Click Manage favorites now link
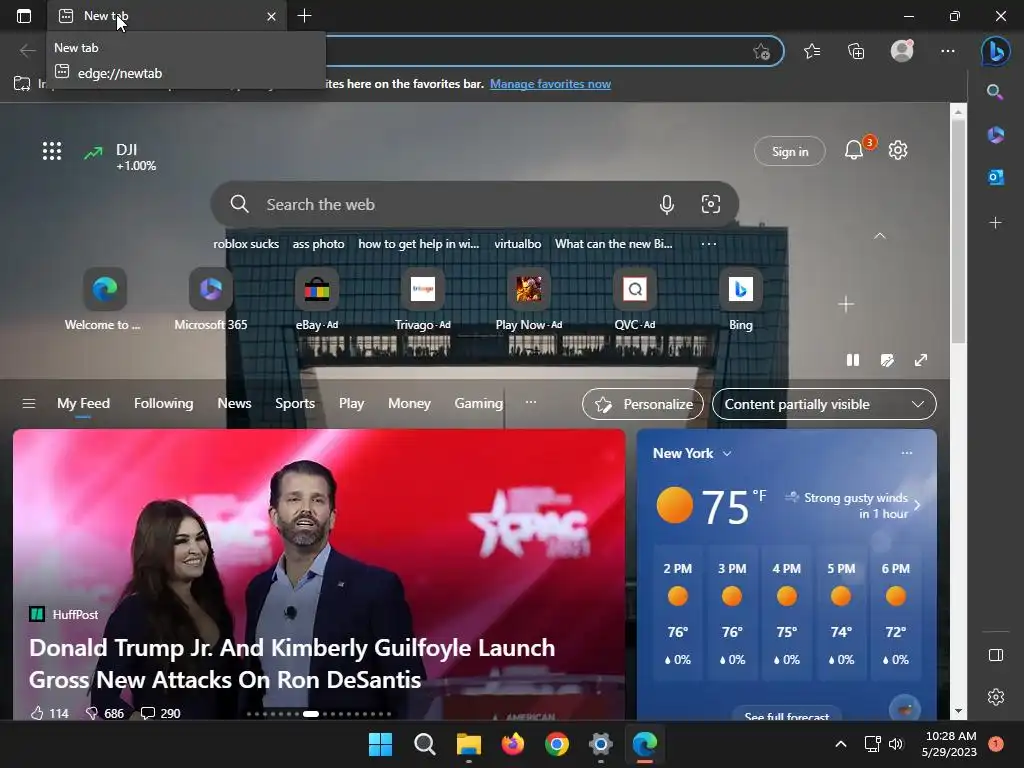Image resolution: width=1024 pixels, height=768 pixels. point(551,84)
